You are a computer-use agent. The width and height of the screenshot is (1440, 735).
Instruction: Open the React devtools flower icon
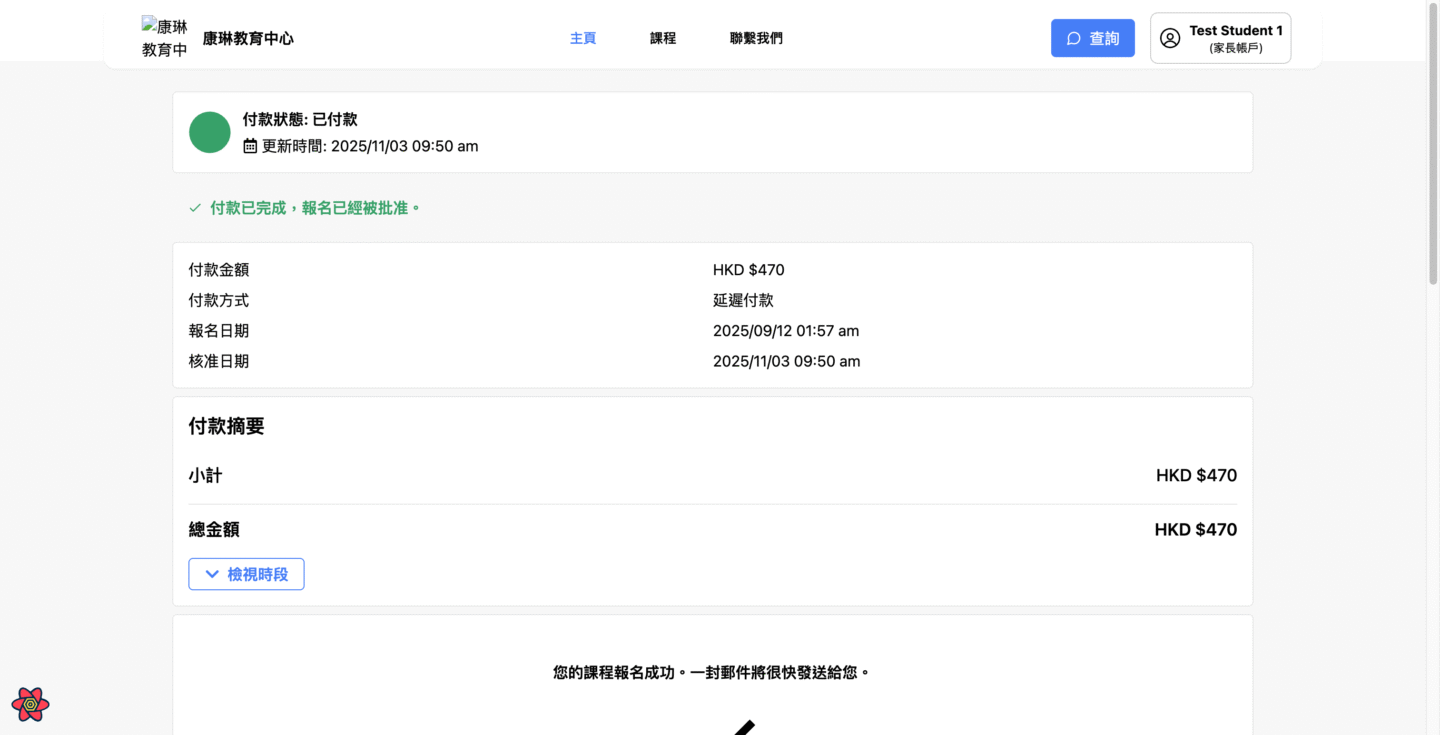click(30, 704)
